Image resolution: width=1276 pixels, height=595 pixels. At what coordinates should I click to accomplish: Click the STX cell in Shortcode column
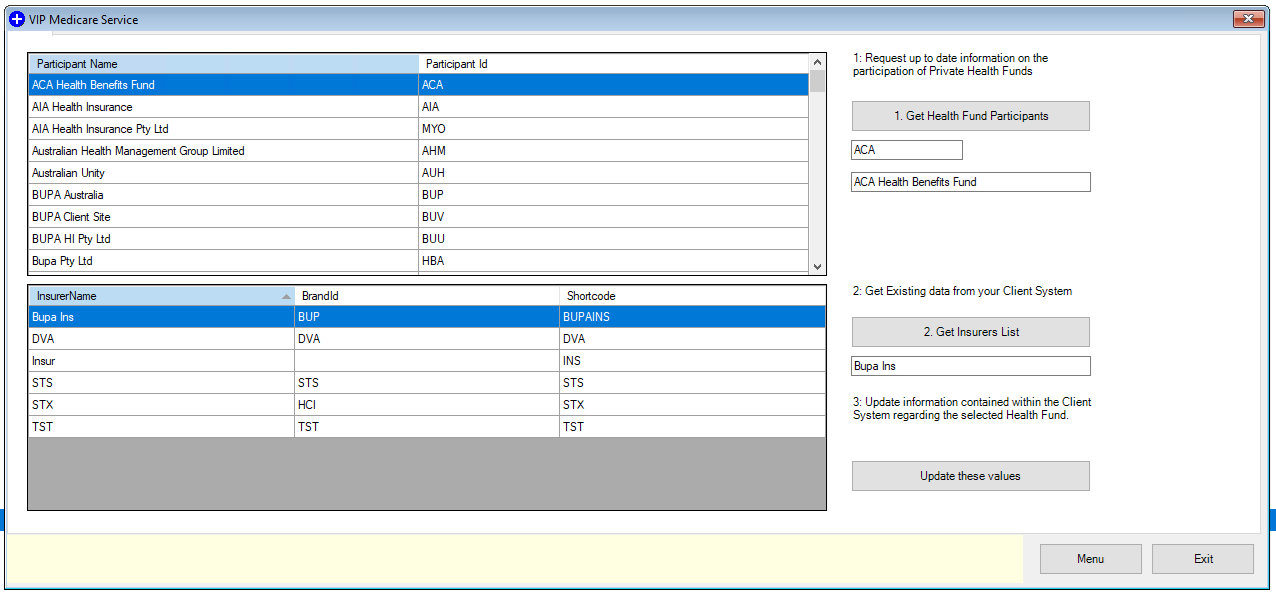pyautogui.click(x=692, y=405)
